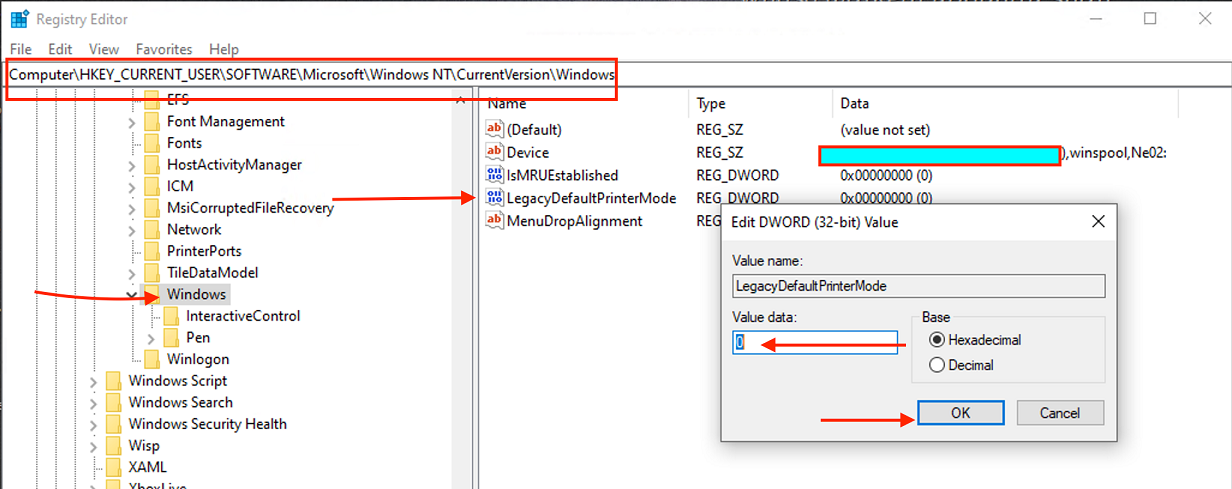The image size is (1232, 489).
Task: Click the tree pane scroll up arrow
Action: 461,100
